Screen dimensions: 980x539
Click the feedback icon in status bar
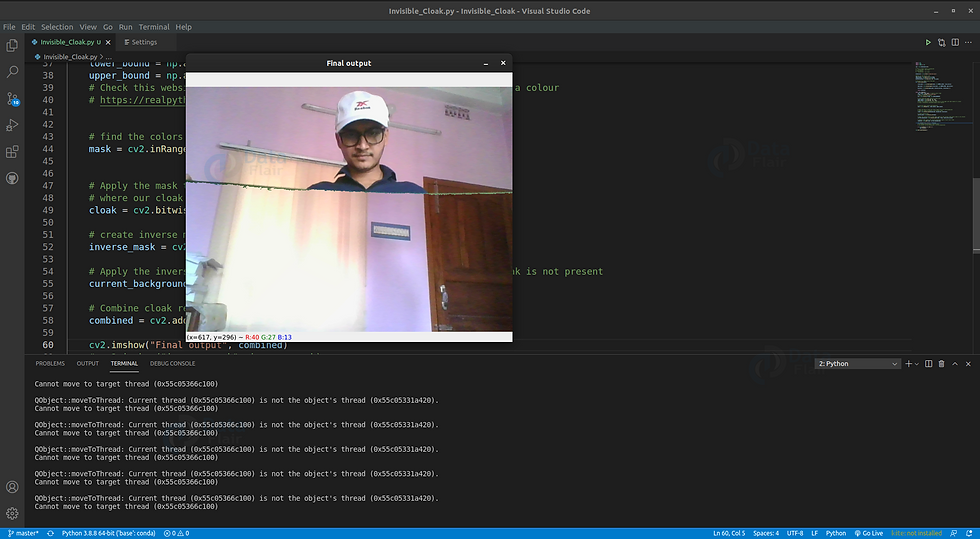pos(954,533)
